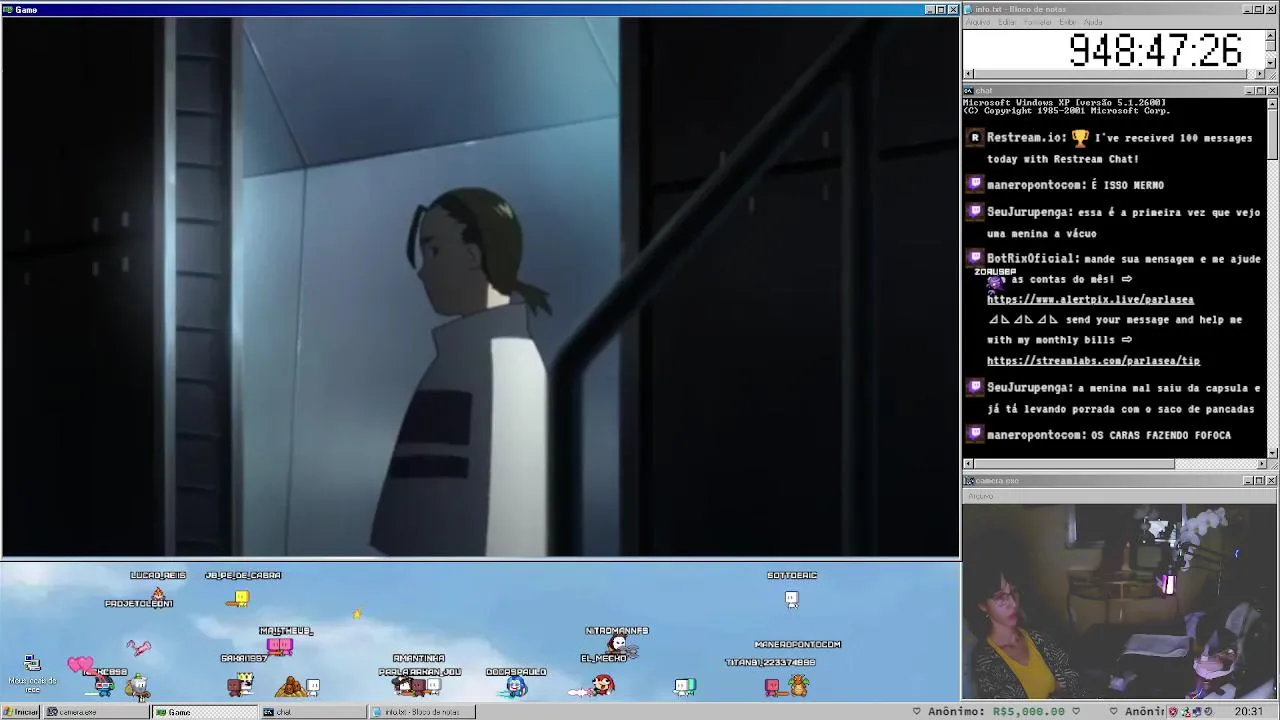Click the LUCAO_REIS avatar character
This screenshot has height=720, width=1280.
click(158, 593)
